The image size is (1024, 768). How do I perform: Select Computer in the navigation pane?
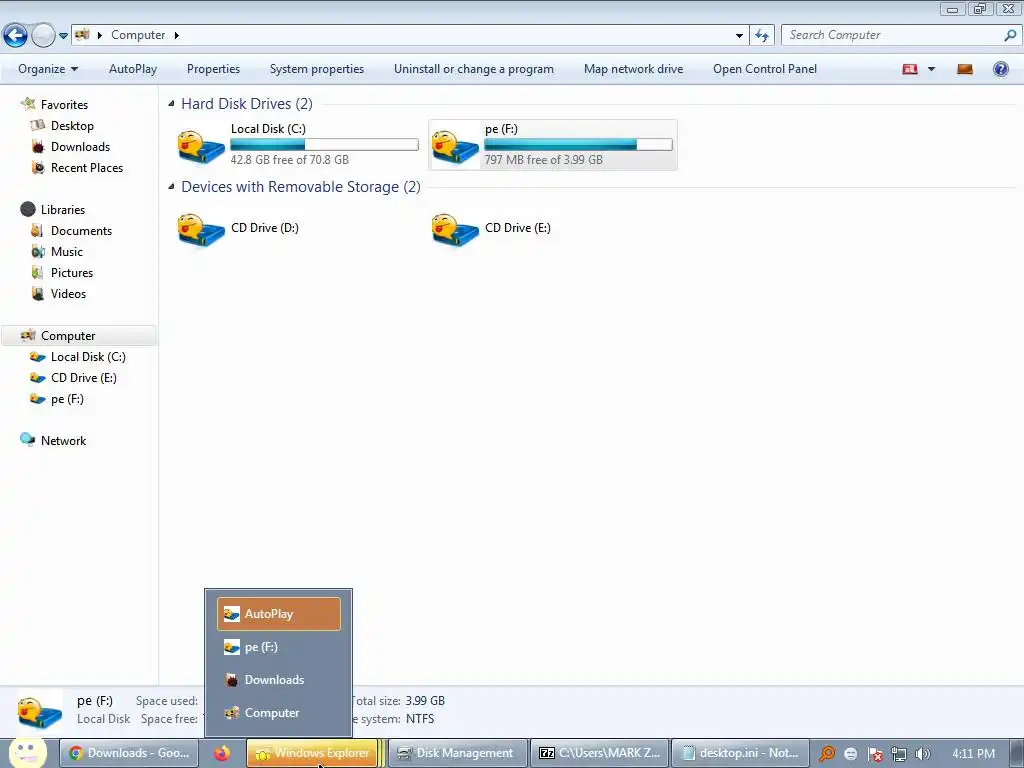point(78,336)
